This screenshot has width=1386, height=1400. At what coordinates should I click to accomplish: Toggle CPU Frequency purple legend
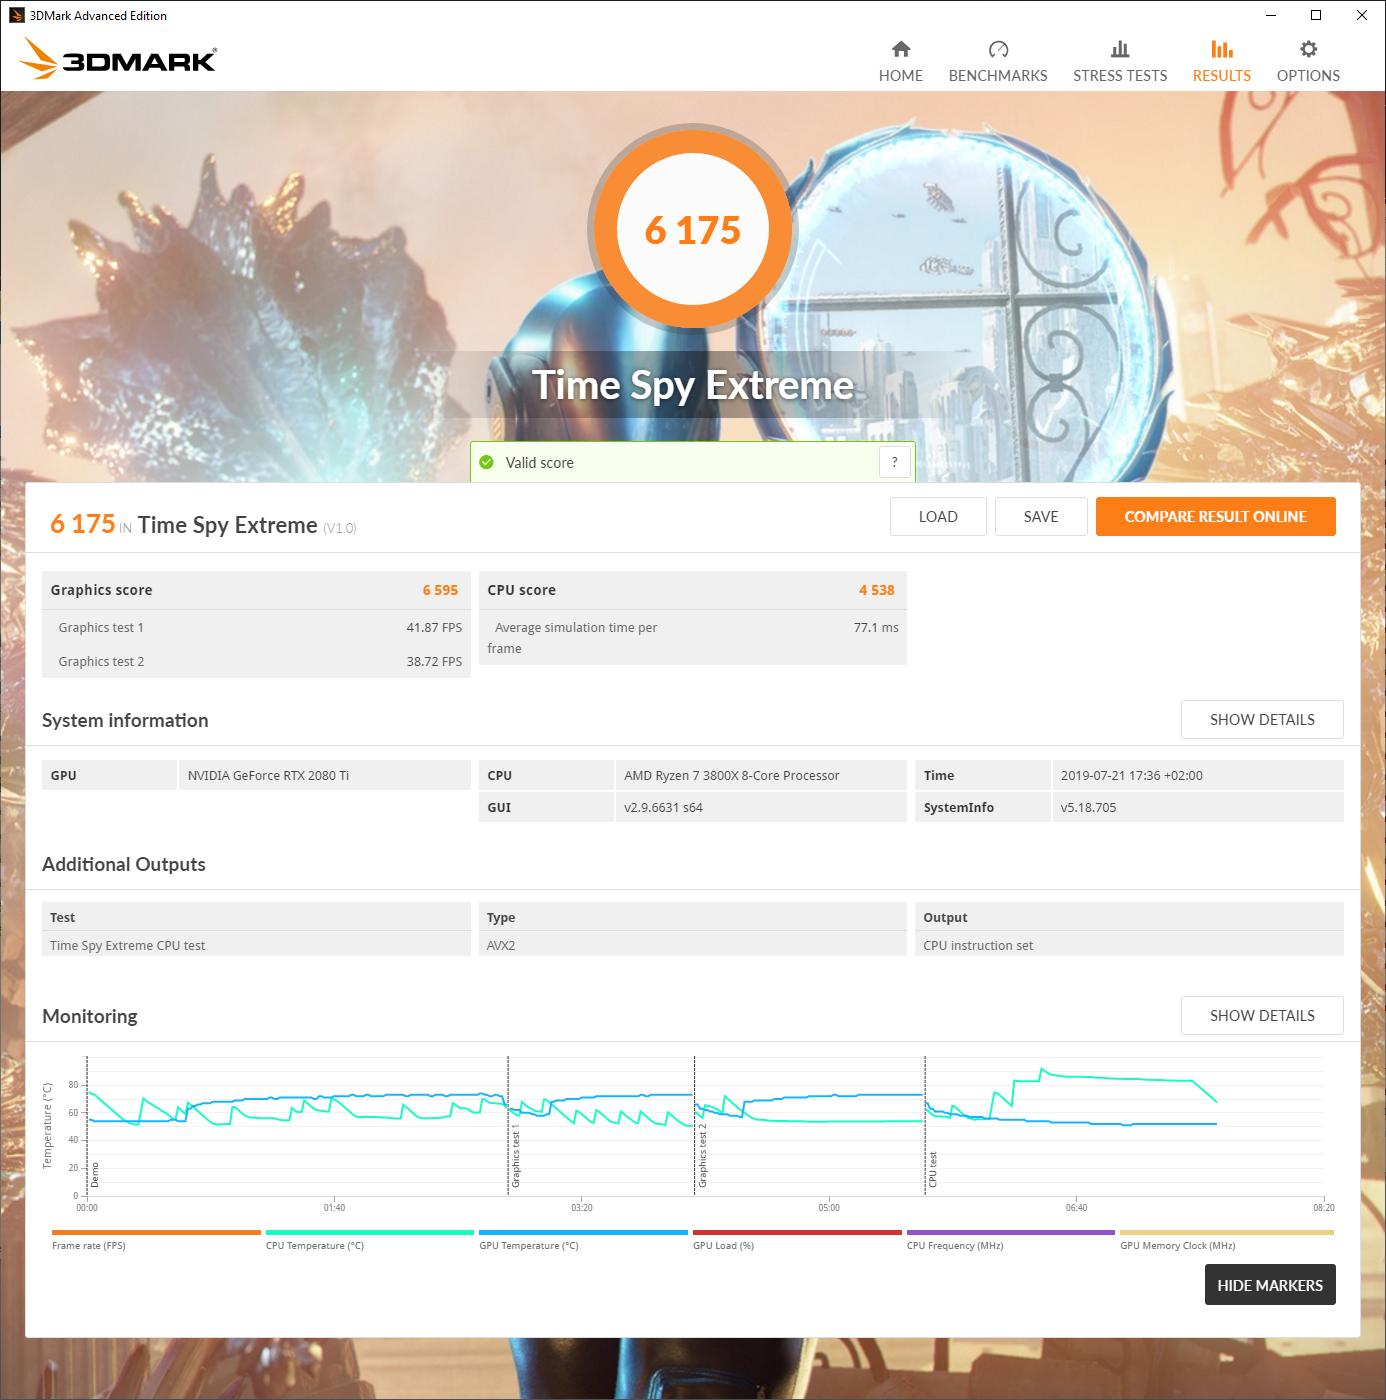pyautogui.click(x=1010, y=1240)
